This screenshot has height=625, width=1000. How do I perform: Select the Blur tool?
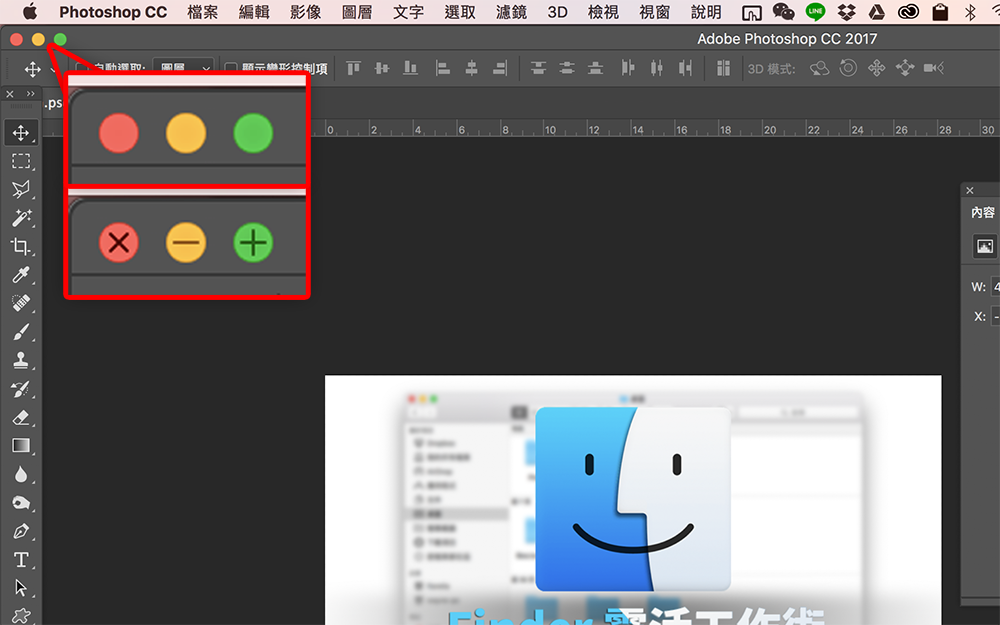pos(21,474)
